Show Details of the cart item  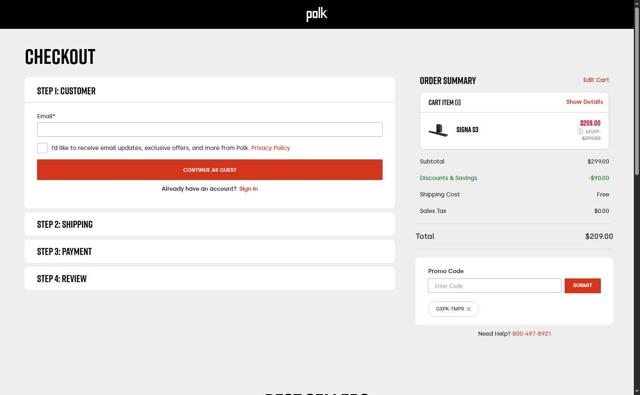[584, 102]
